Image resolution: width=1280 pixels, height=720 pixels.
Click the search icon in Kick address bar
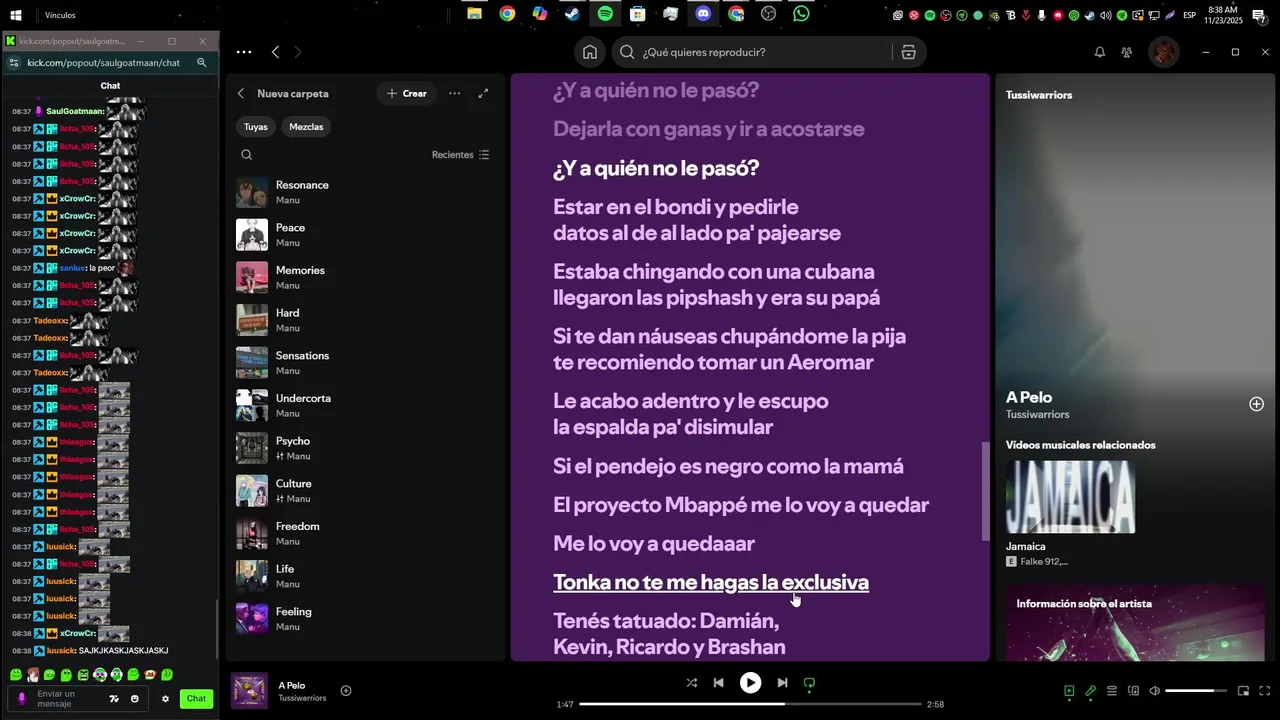click(x=201, y=62)
